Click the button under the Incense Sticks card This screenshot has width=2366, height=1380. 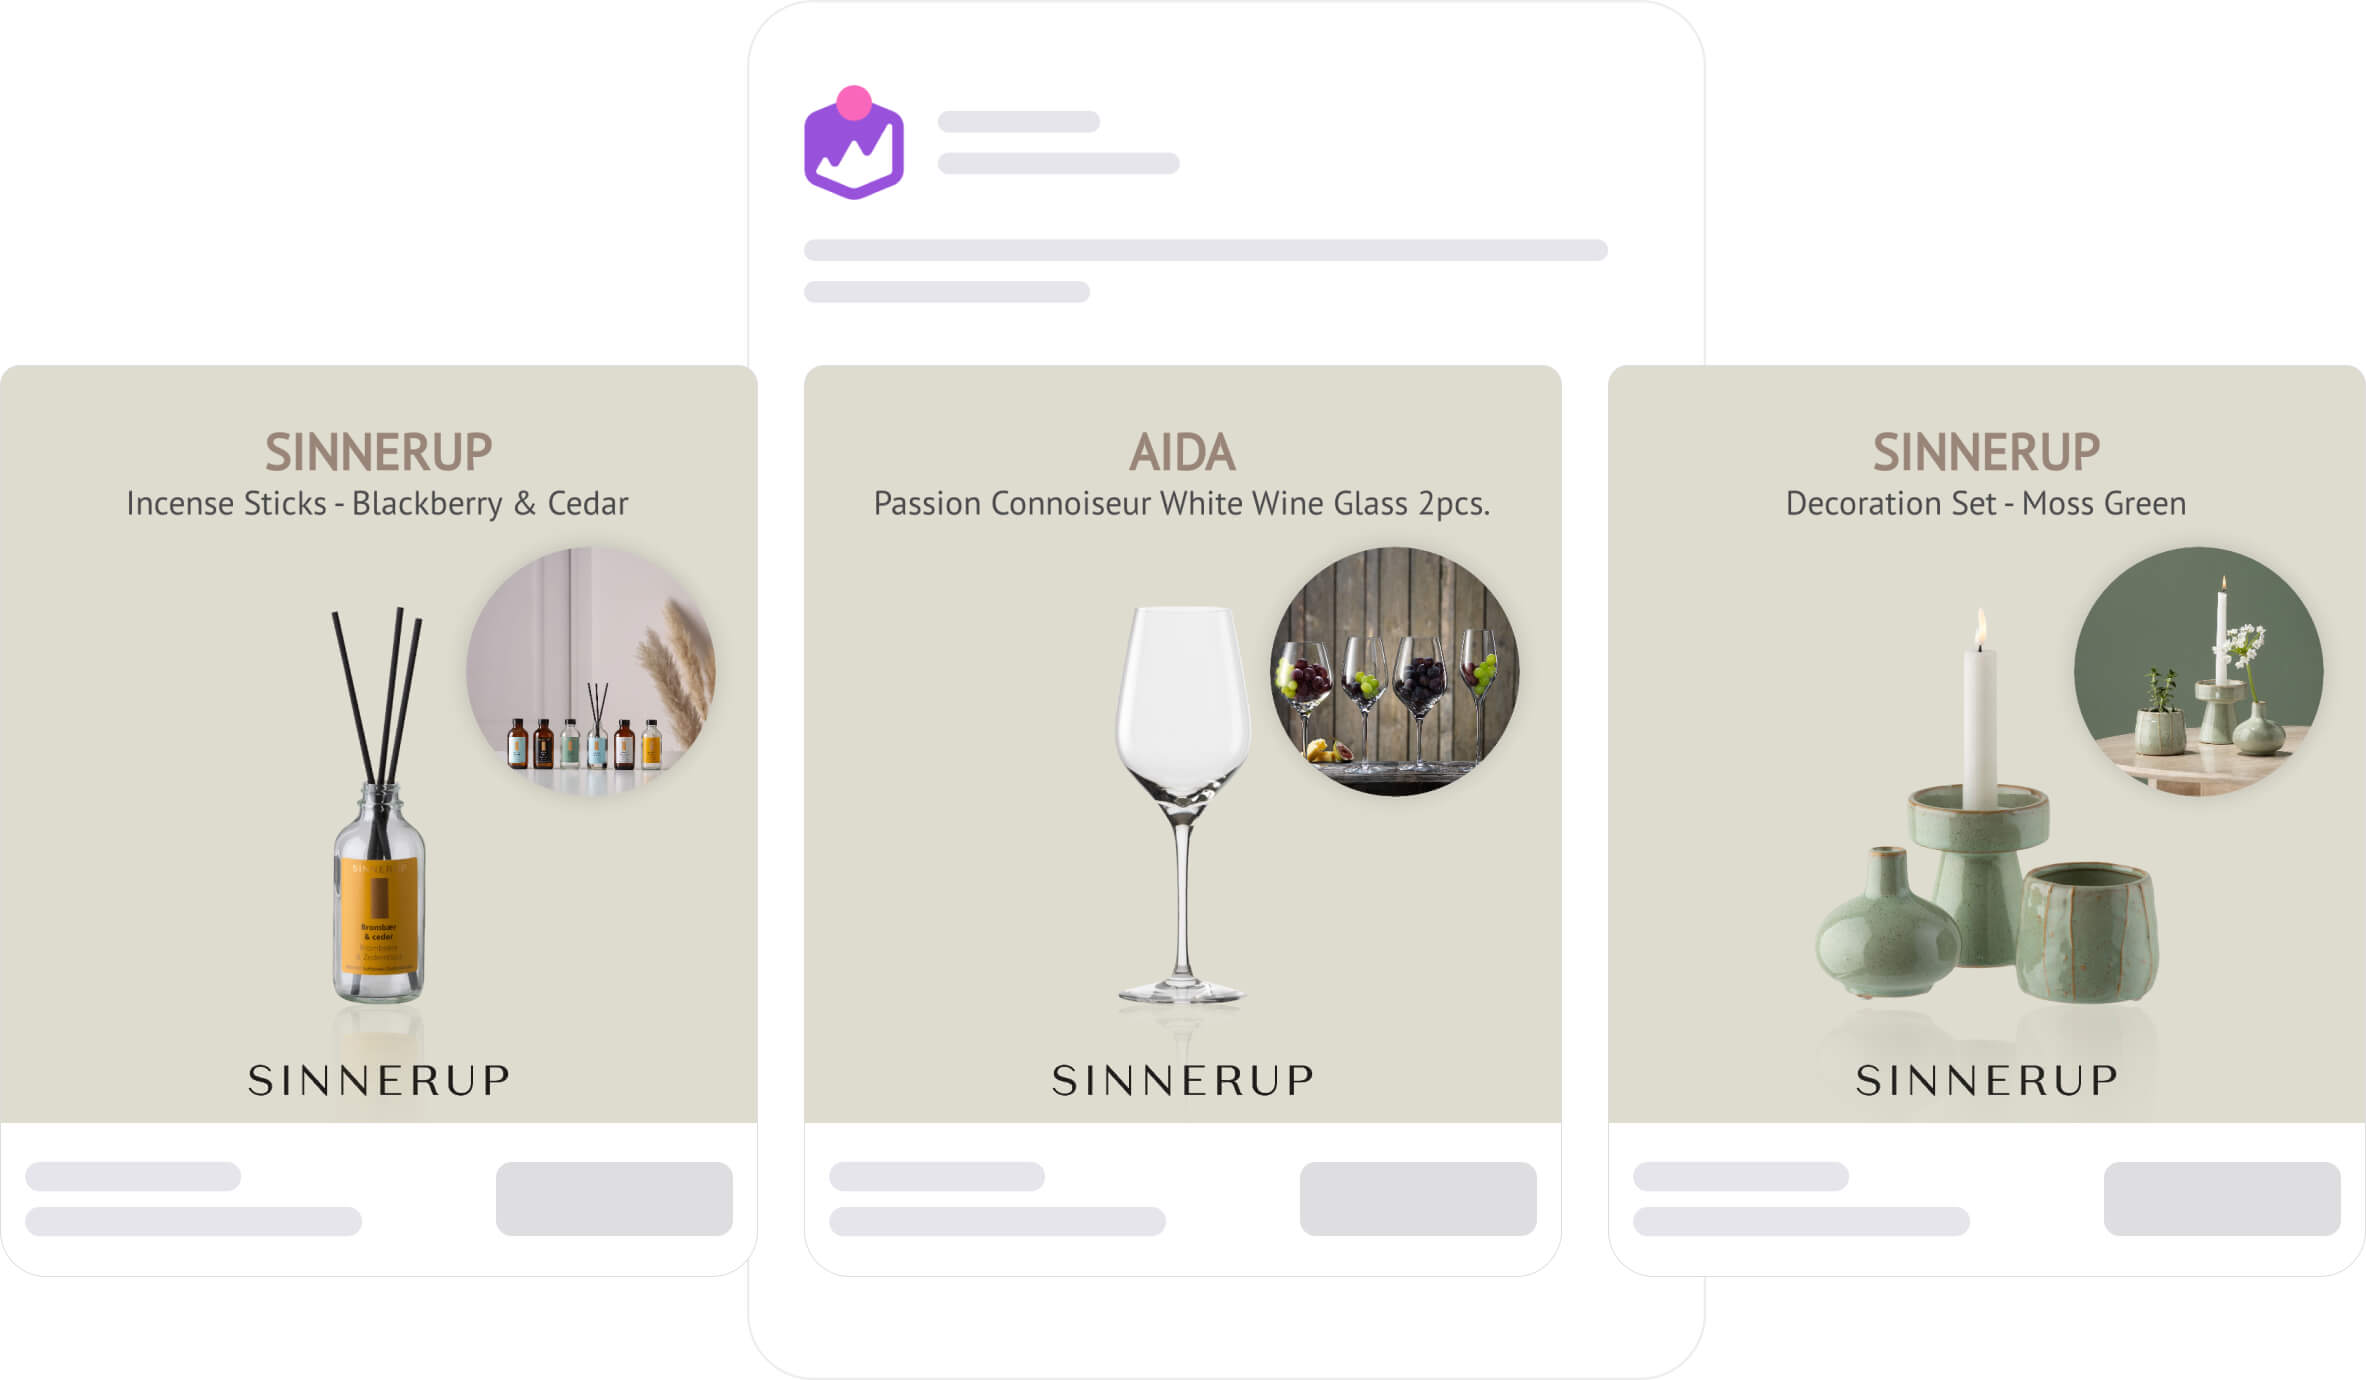614,1198
